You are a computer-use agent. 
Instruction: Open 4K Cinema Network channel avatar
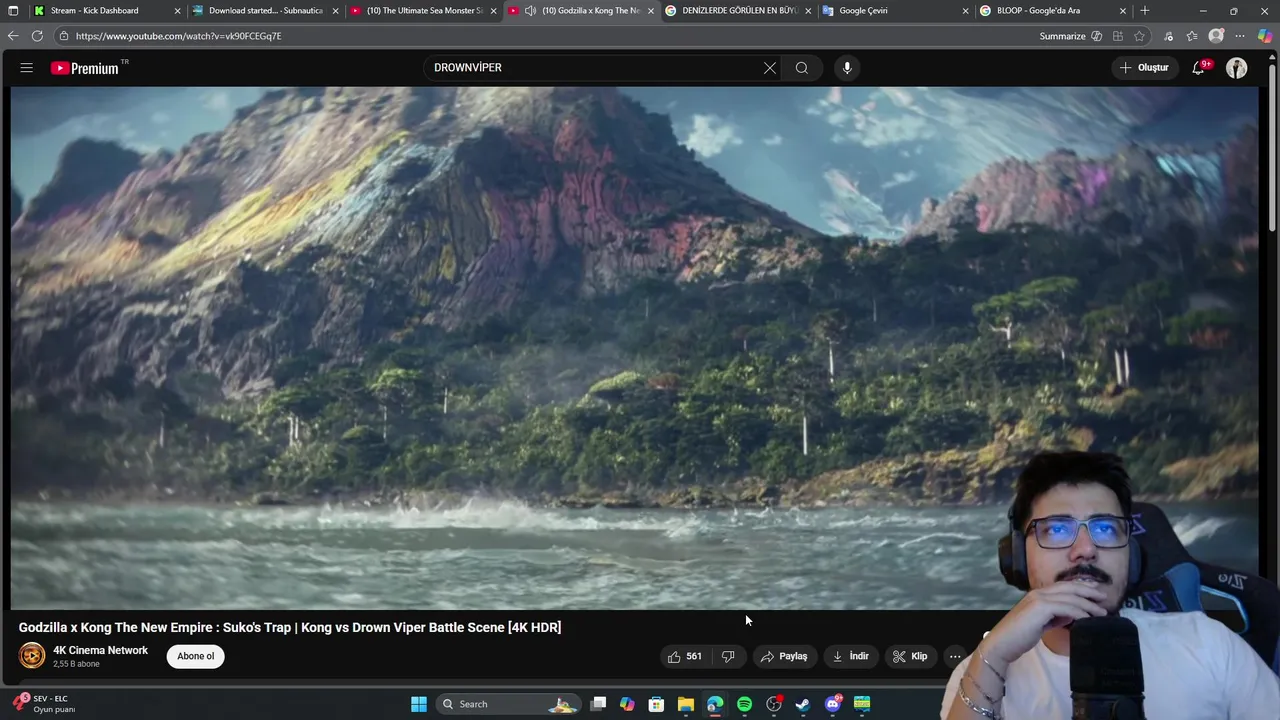pyautogui.click(x=32, y=656)
